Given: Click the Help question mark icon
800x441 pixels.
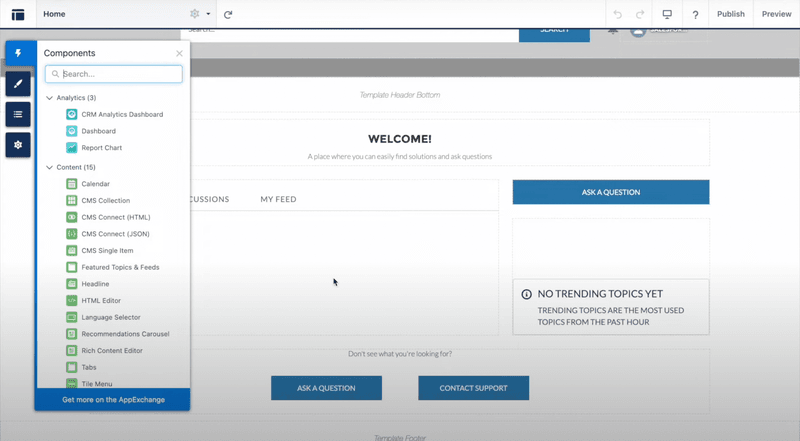Looking at the screenshot, I should point(695,14).
